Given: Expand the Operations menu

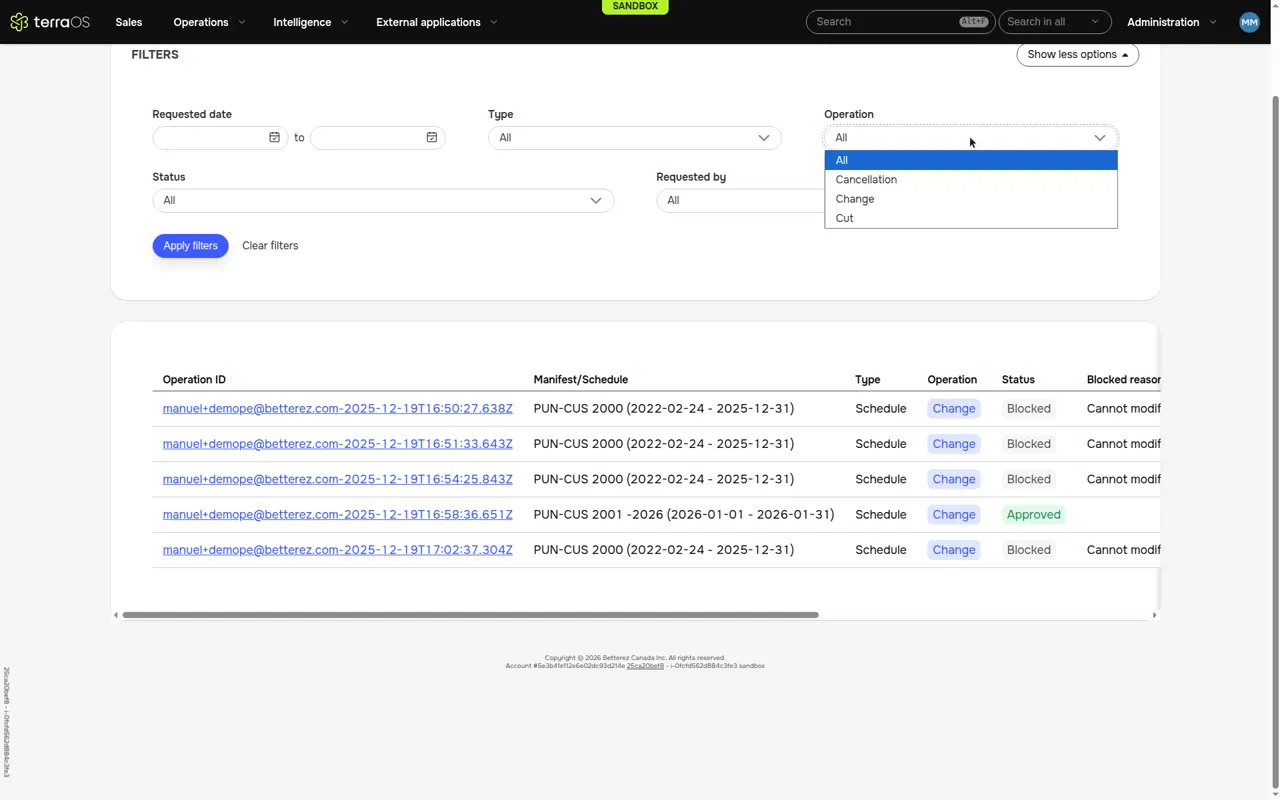Looking at the screenshot, I should click(x=209, y=22).
